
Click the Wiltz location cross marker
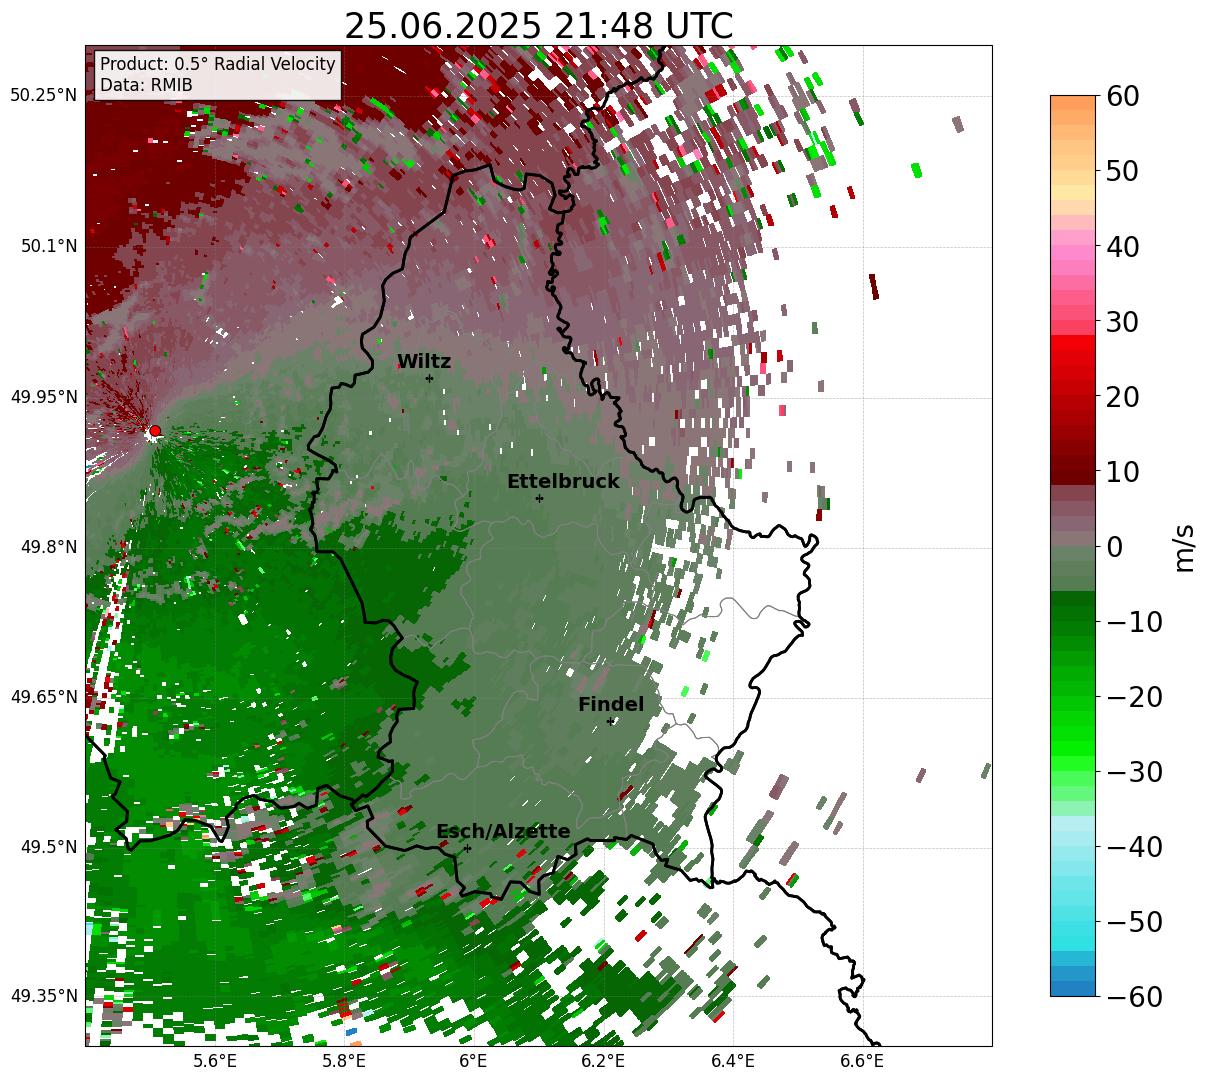coord(429,378)
